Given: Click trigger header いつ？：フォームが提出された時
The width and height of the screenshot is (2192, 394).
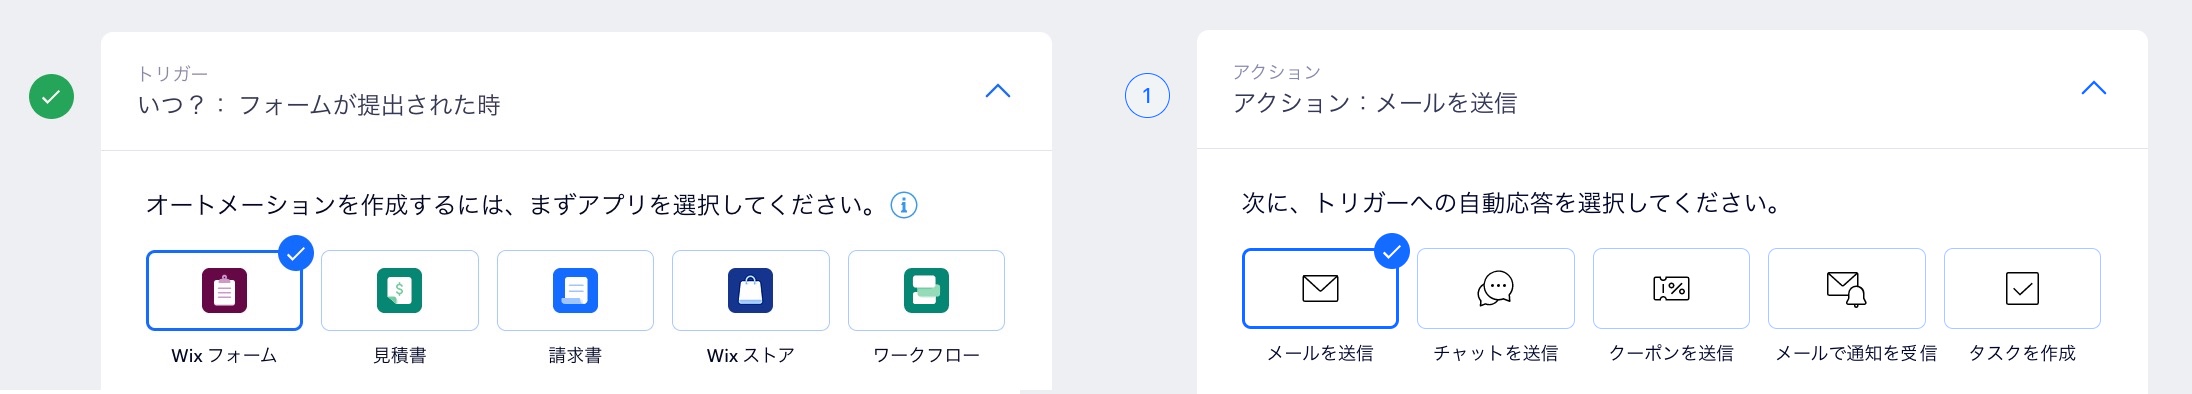Looking at the screenshot, I should click(x=319, y=105).
